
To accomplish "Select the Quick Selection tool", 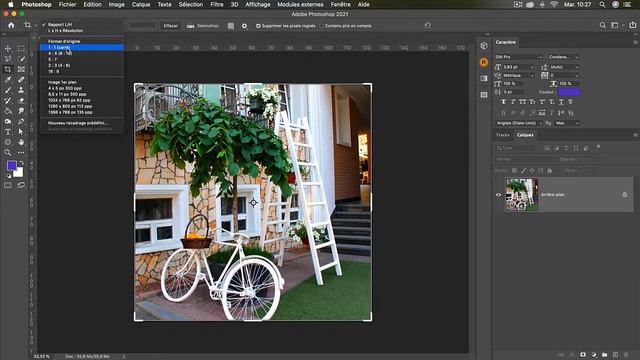I will click(x=21, y=59).
